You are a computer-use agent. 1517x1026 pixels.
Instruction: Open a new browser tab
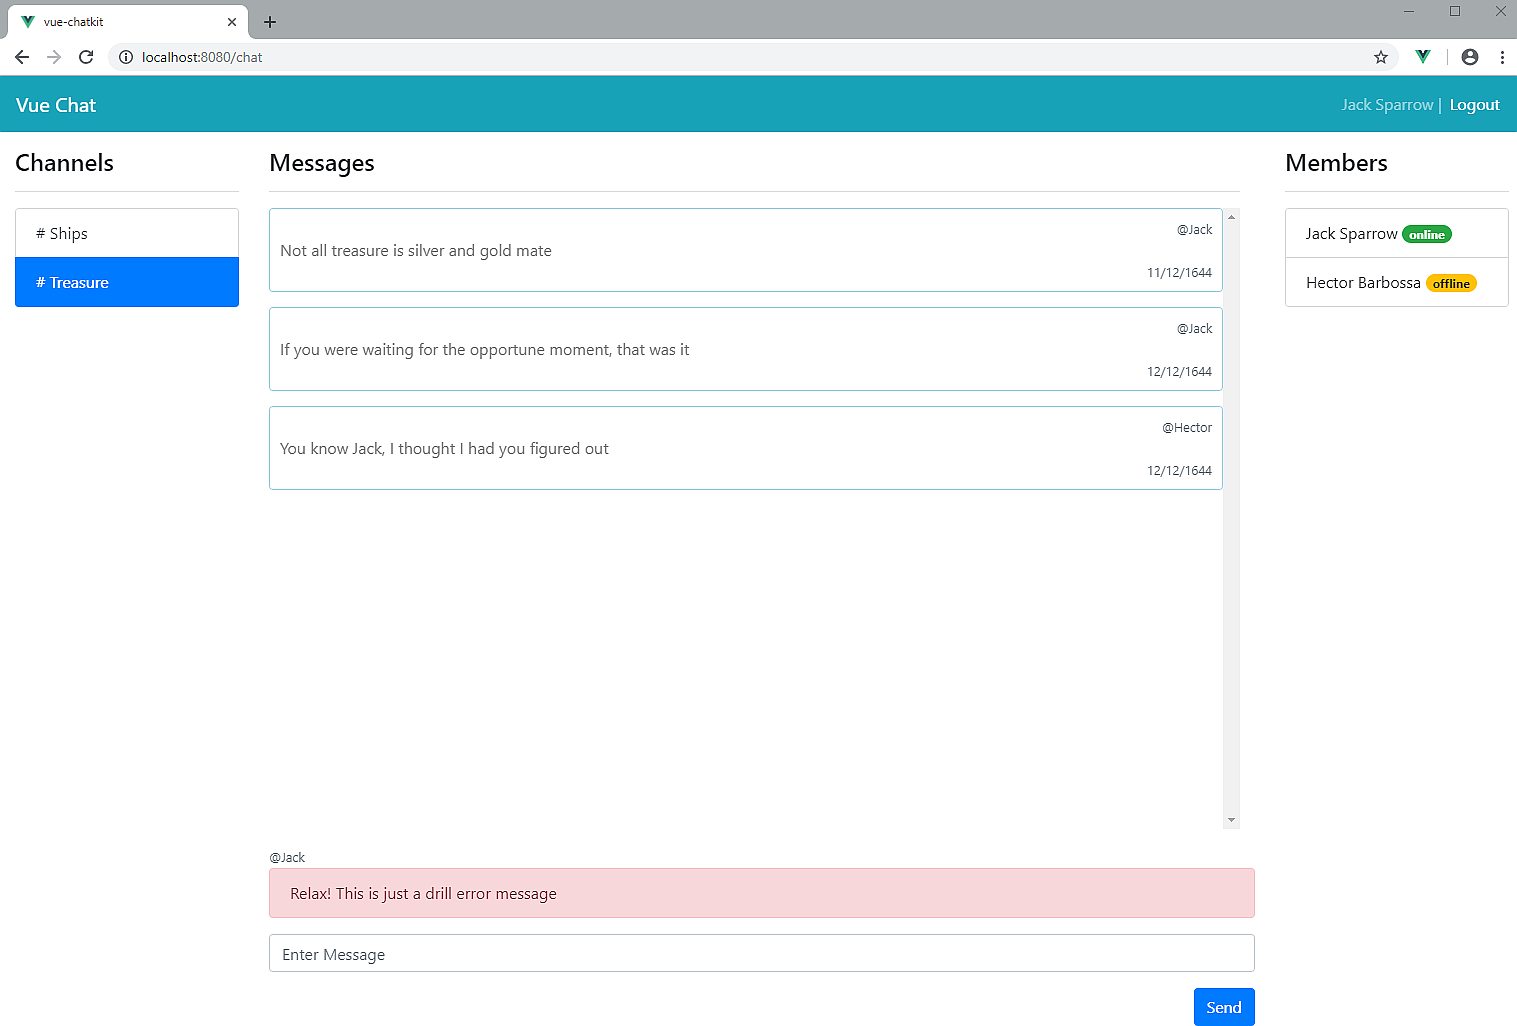pyautogui.click(x=269, y=21)
